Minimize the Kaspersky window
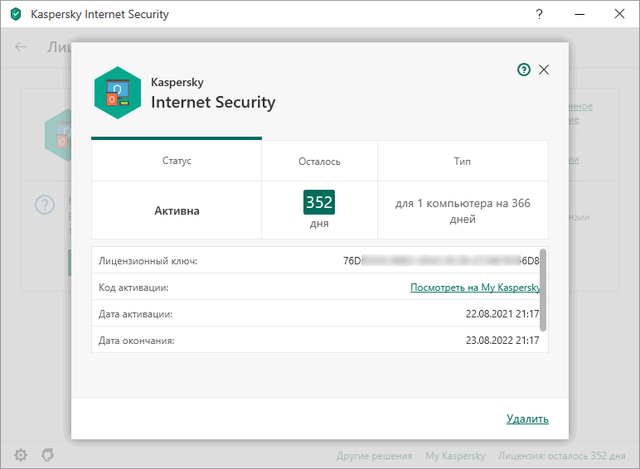This screenshot has height=469, width=640. (x=580, y=14)
